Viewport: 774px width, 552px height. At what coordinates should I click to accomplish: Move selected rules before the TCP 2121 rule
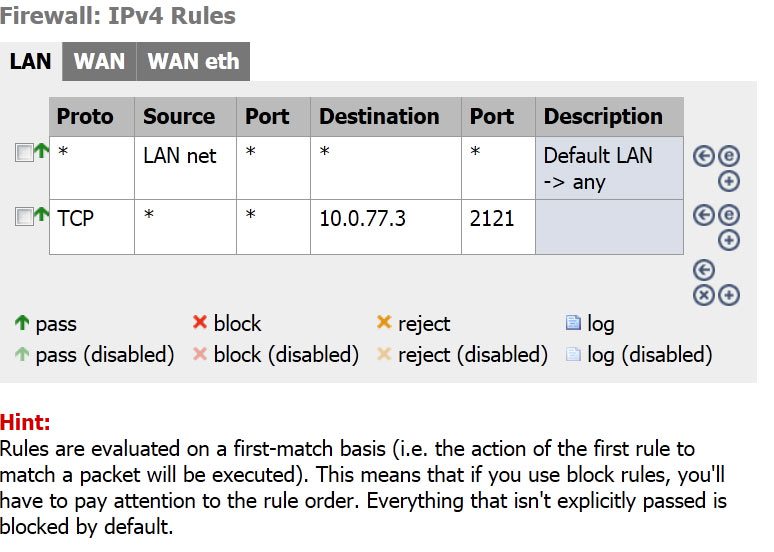pos(703,216)
